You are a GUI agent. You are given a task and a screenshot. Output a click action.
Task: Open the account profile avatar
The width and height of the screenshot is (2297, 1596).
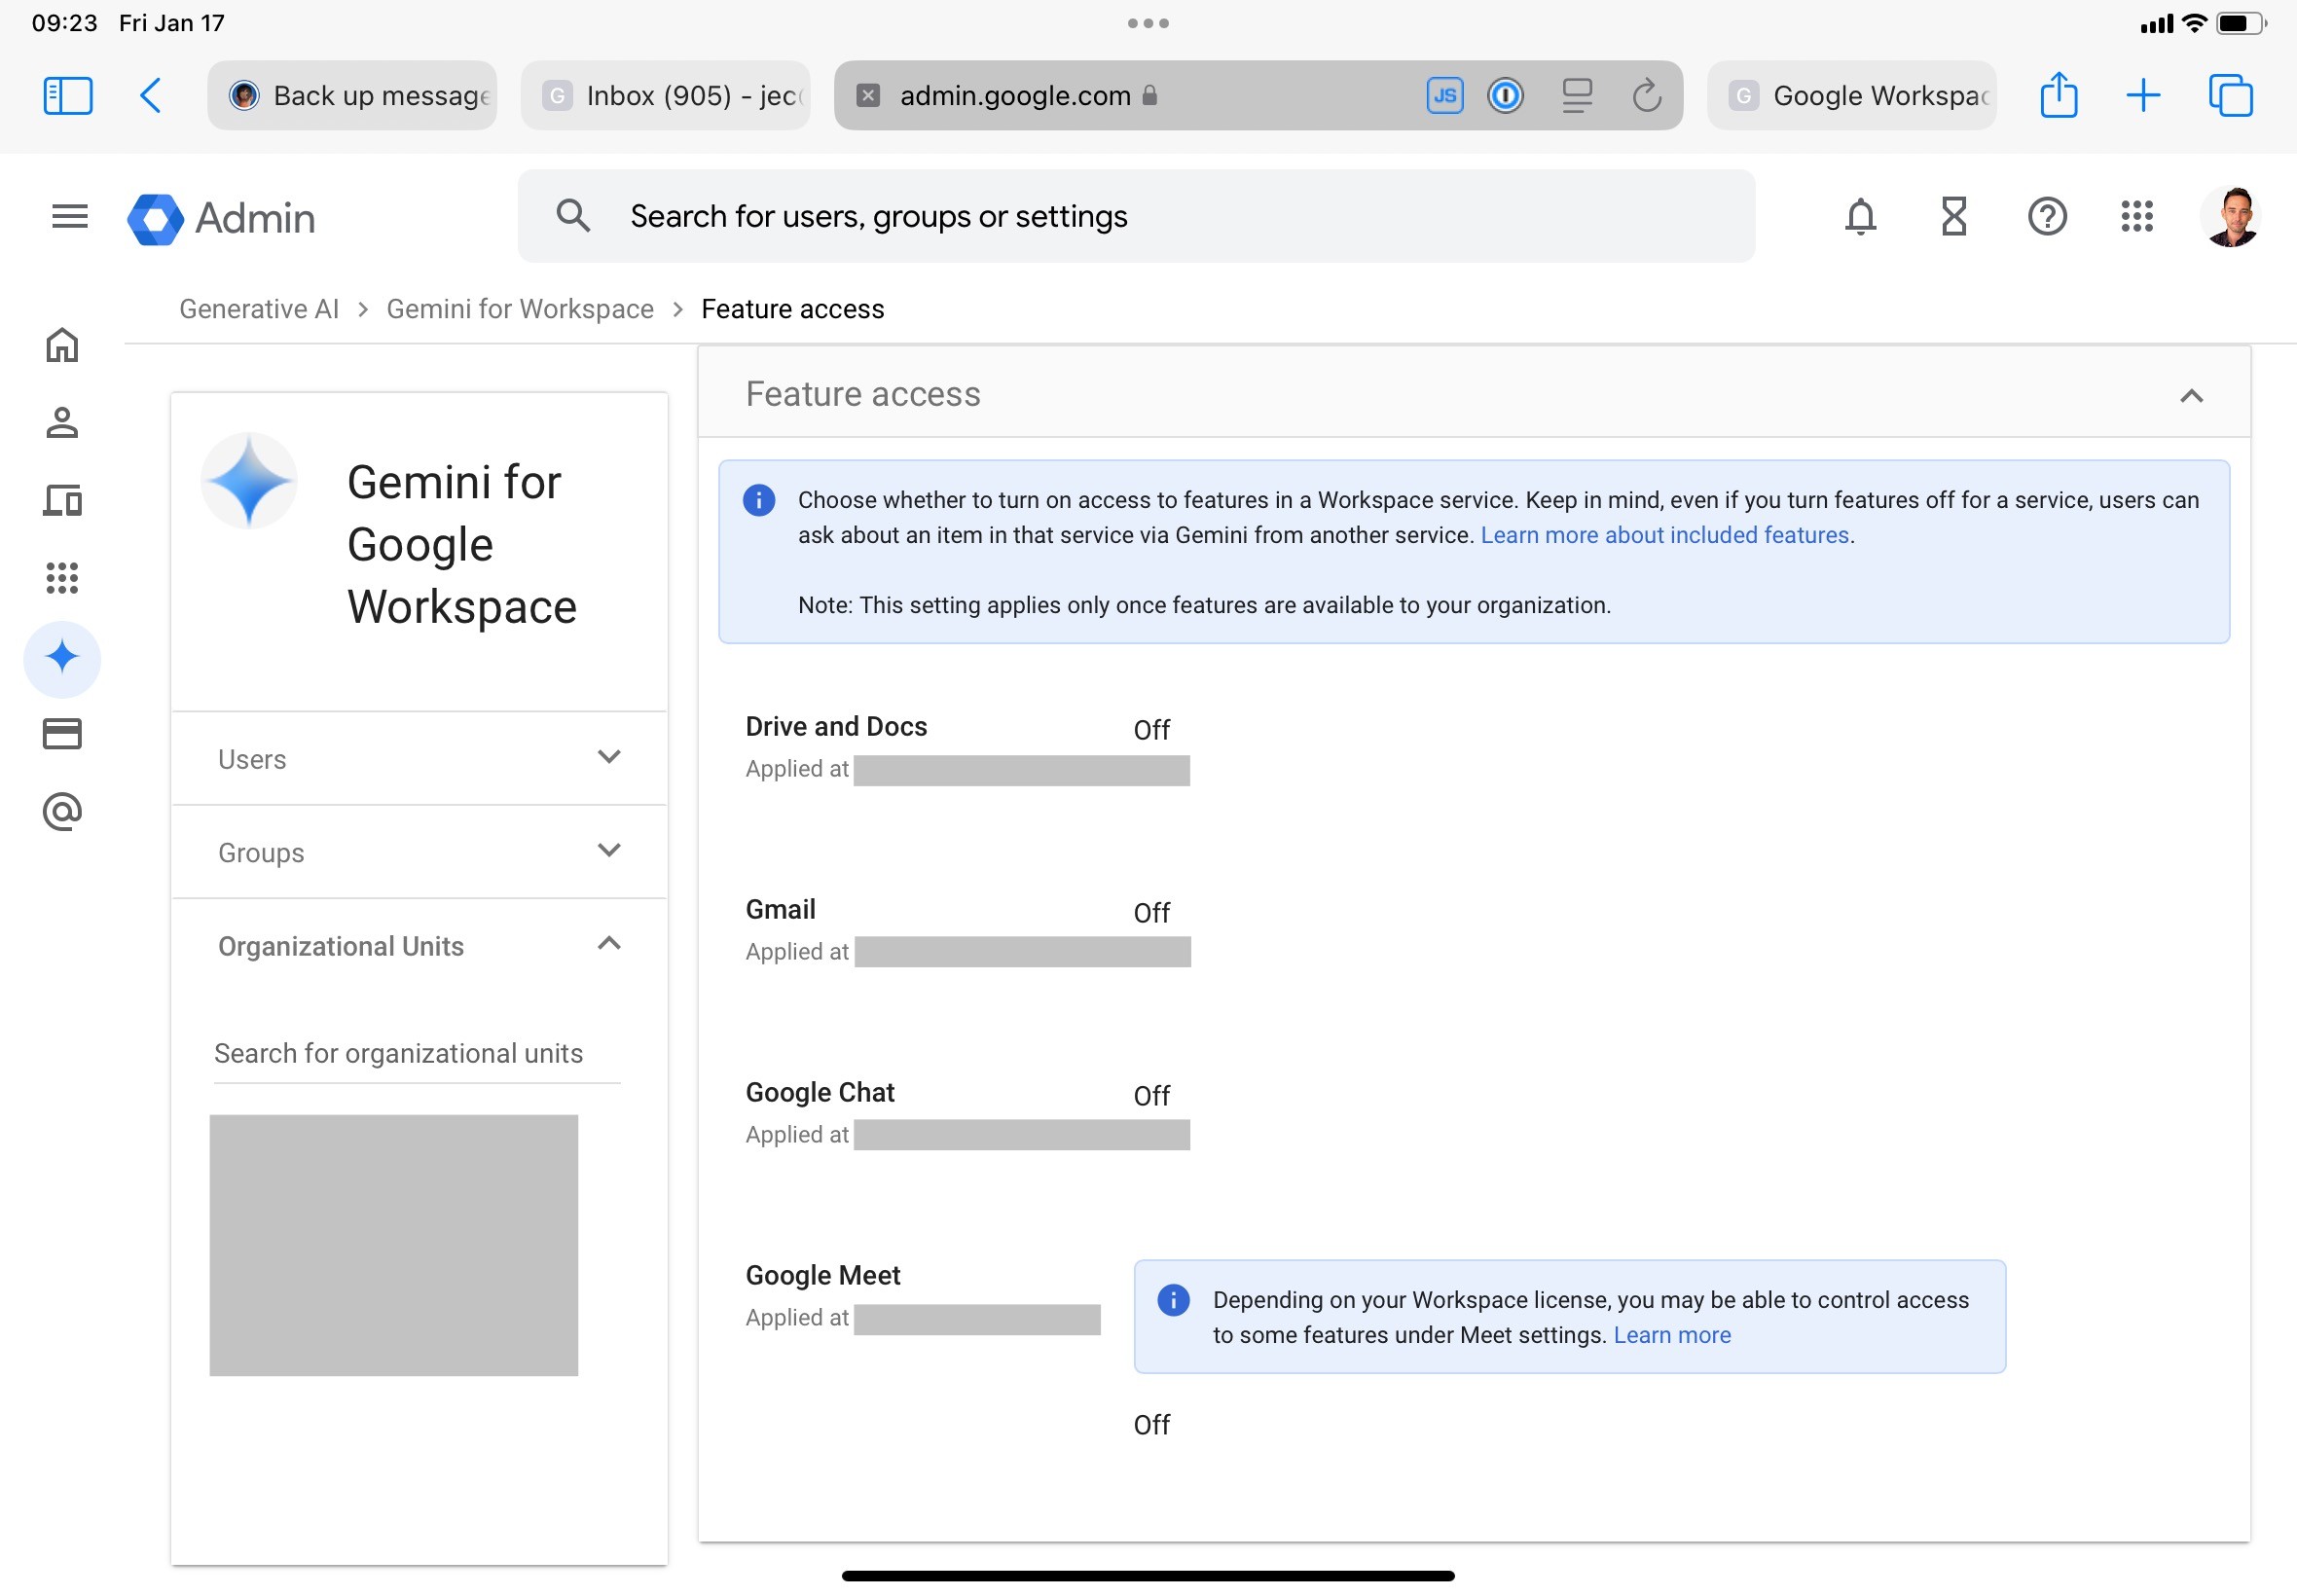(2230, 216)
